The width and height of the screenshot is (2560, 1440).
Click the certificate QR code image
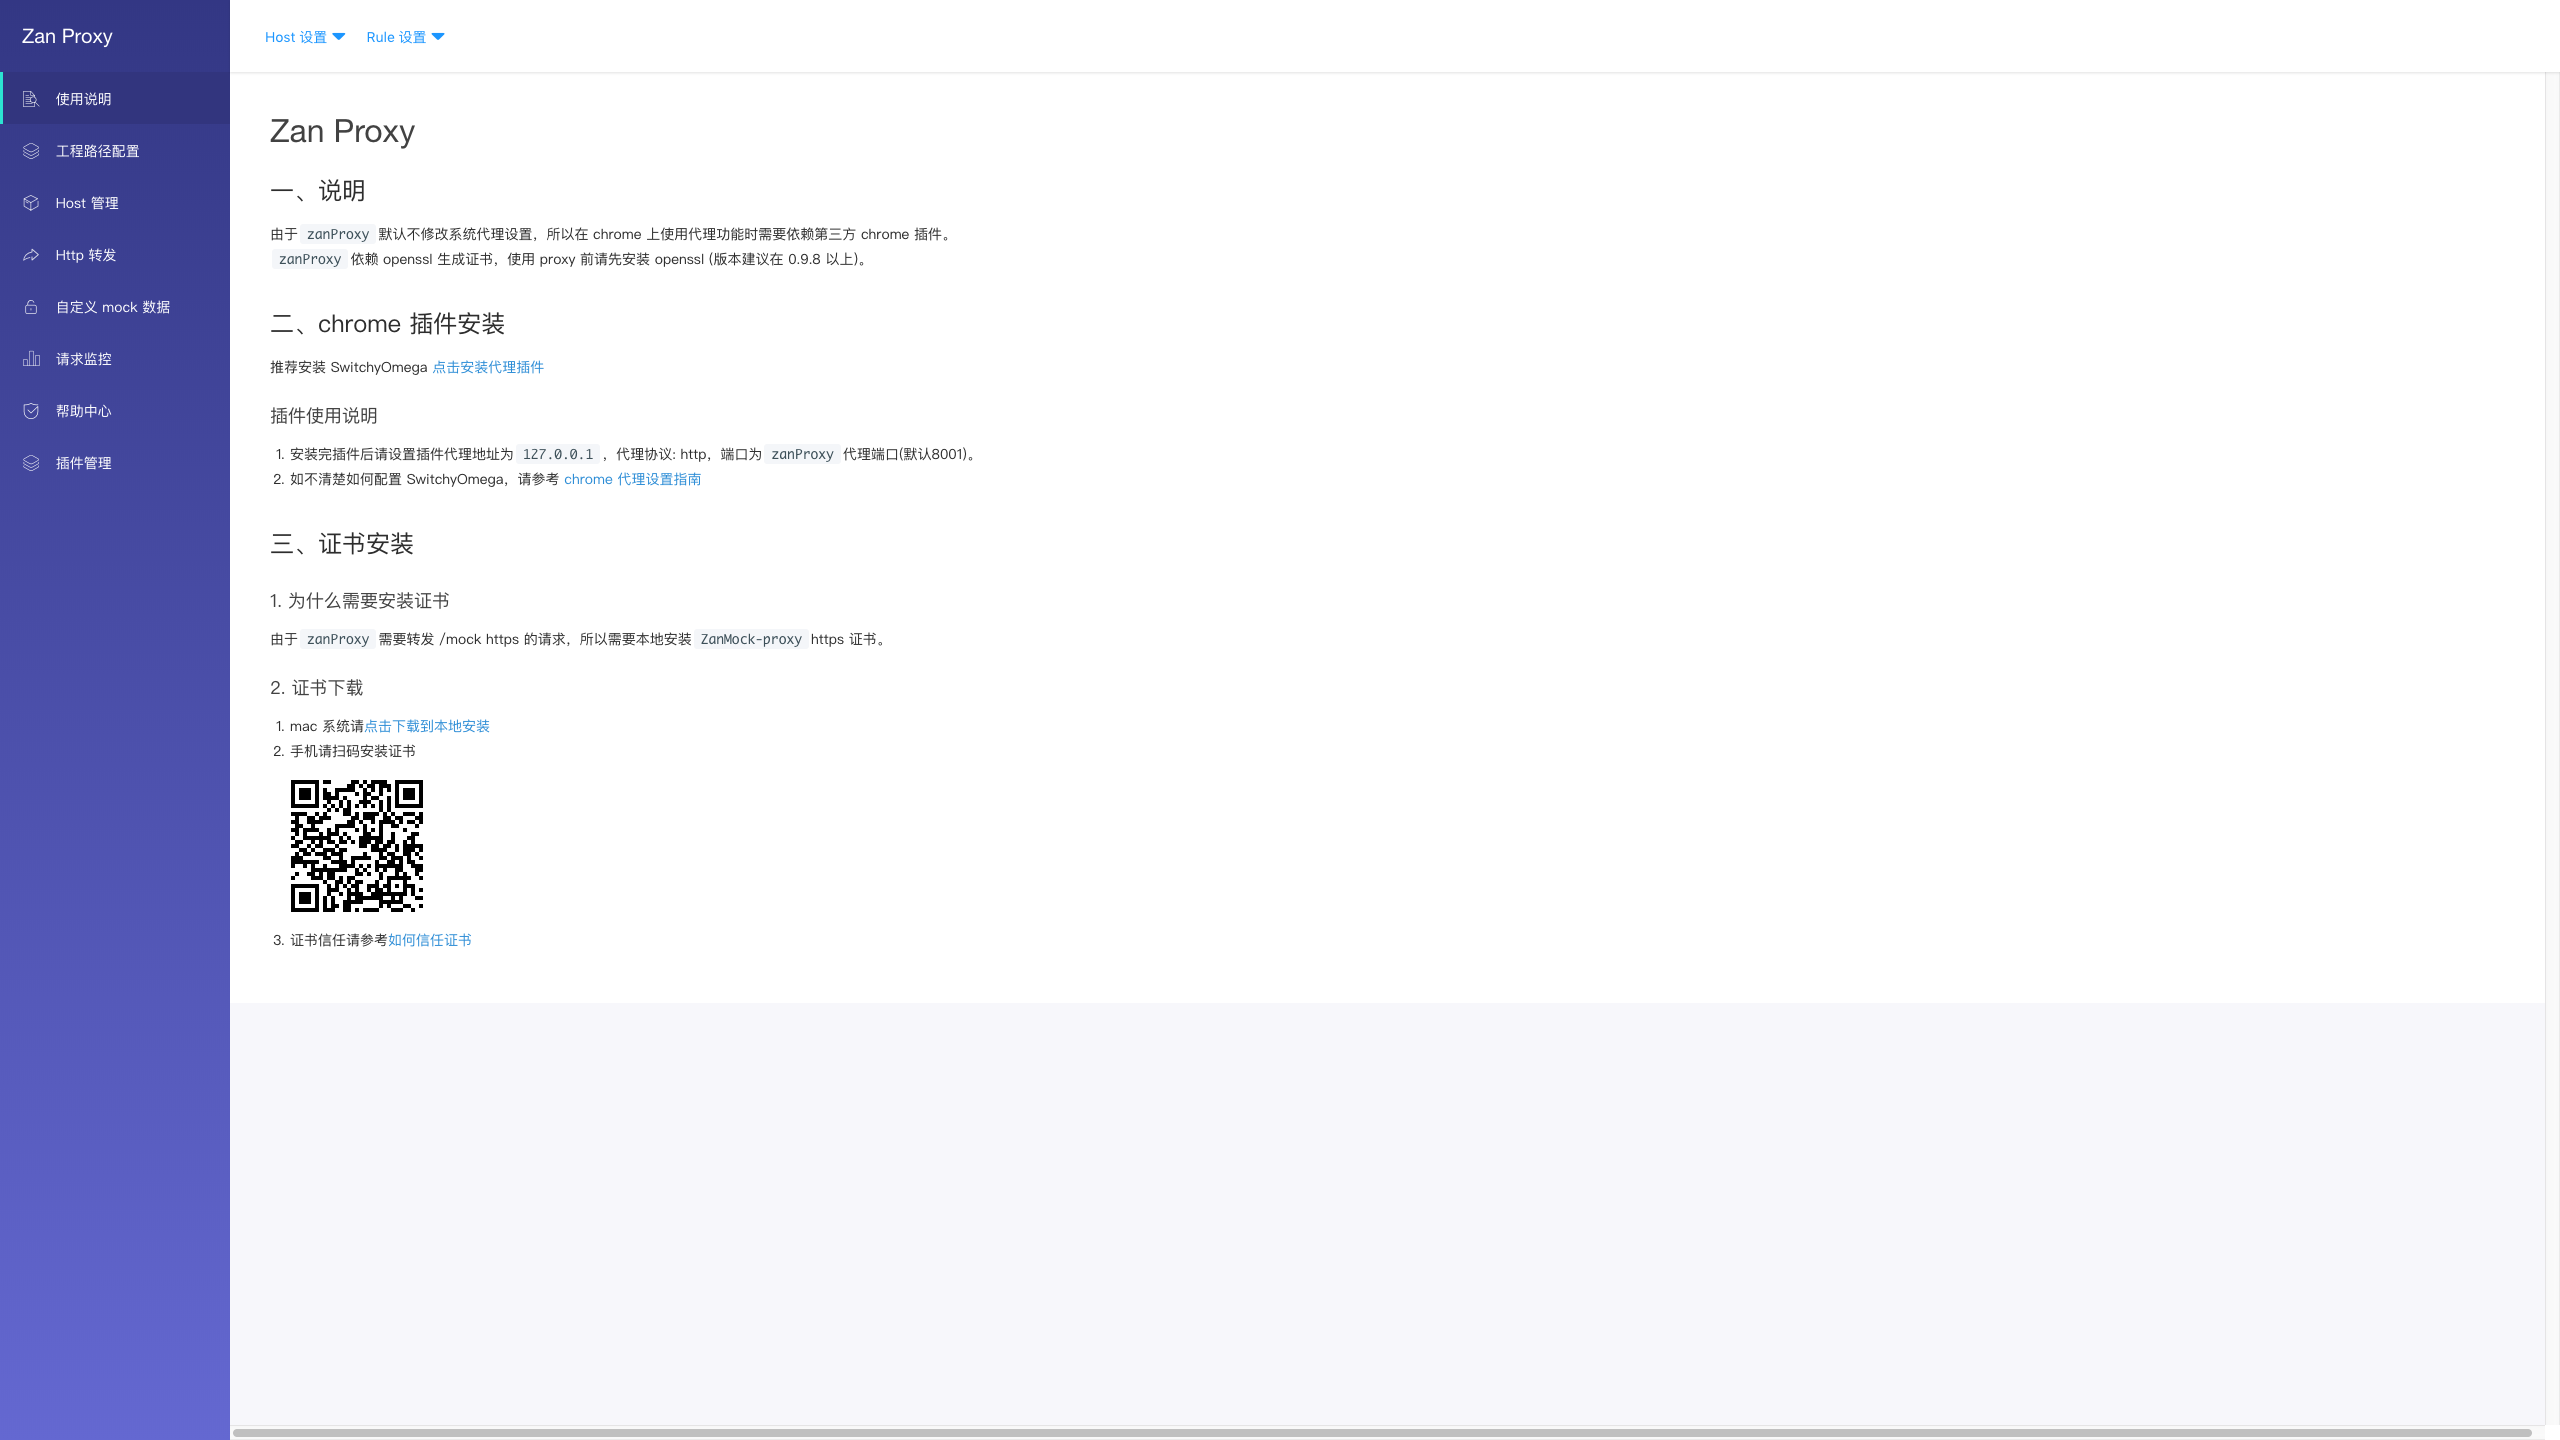[x=357, y=846]
